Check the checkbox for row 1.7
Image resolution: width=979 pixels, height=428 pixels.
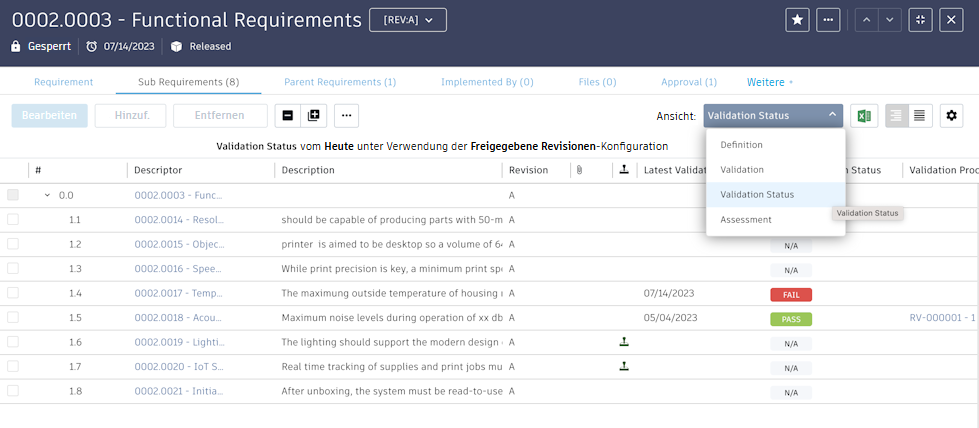point(13,367)
